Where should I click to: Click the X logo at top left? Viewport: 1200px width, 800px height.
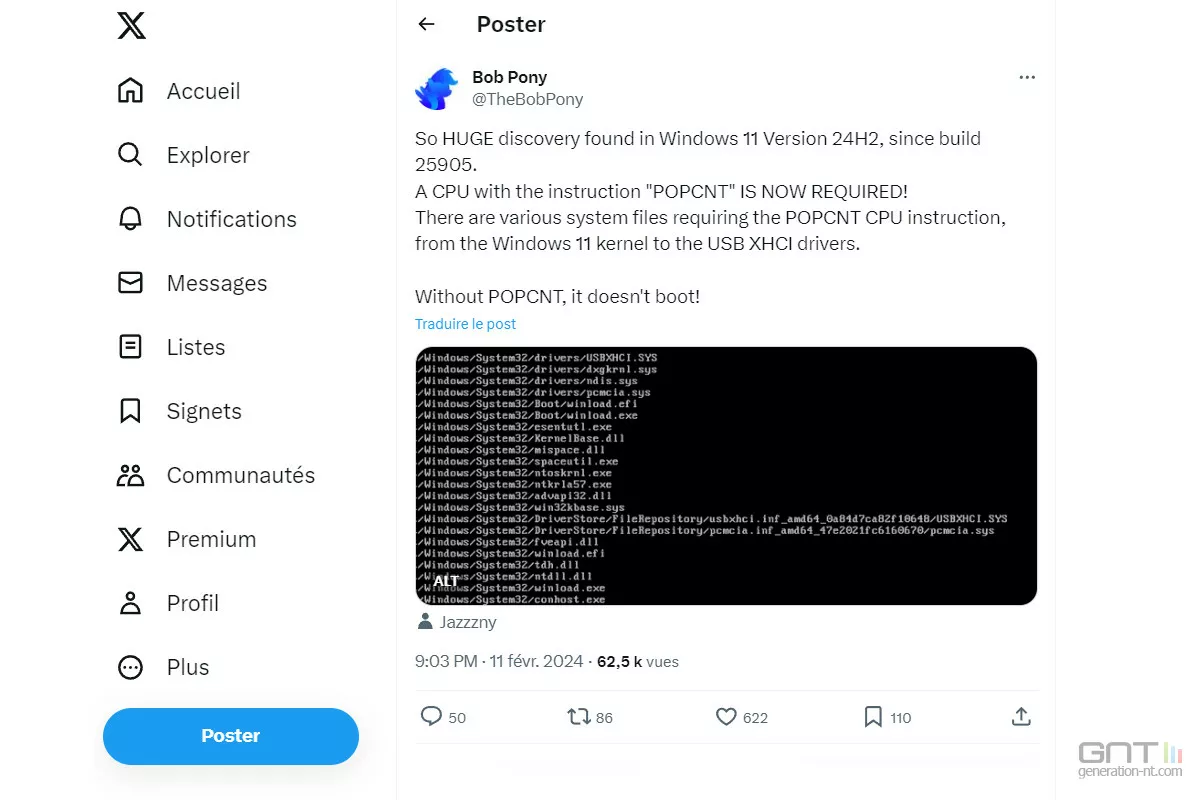click(x=131, y=24)
